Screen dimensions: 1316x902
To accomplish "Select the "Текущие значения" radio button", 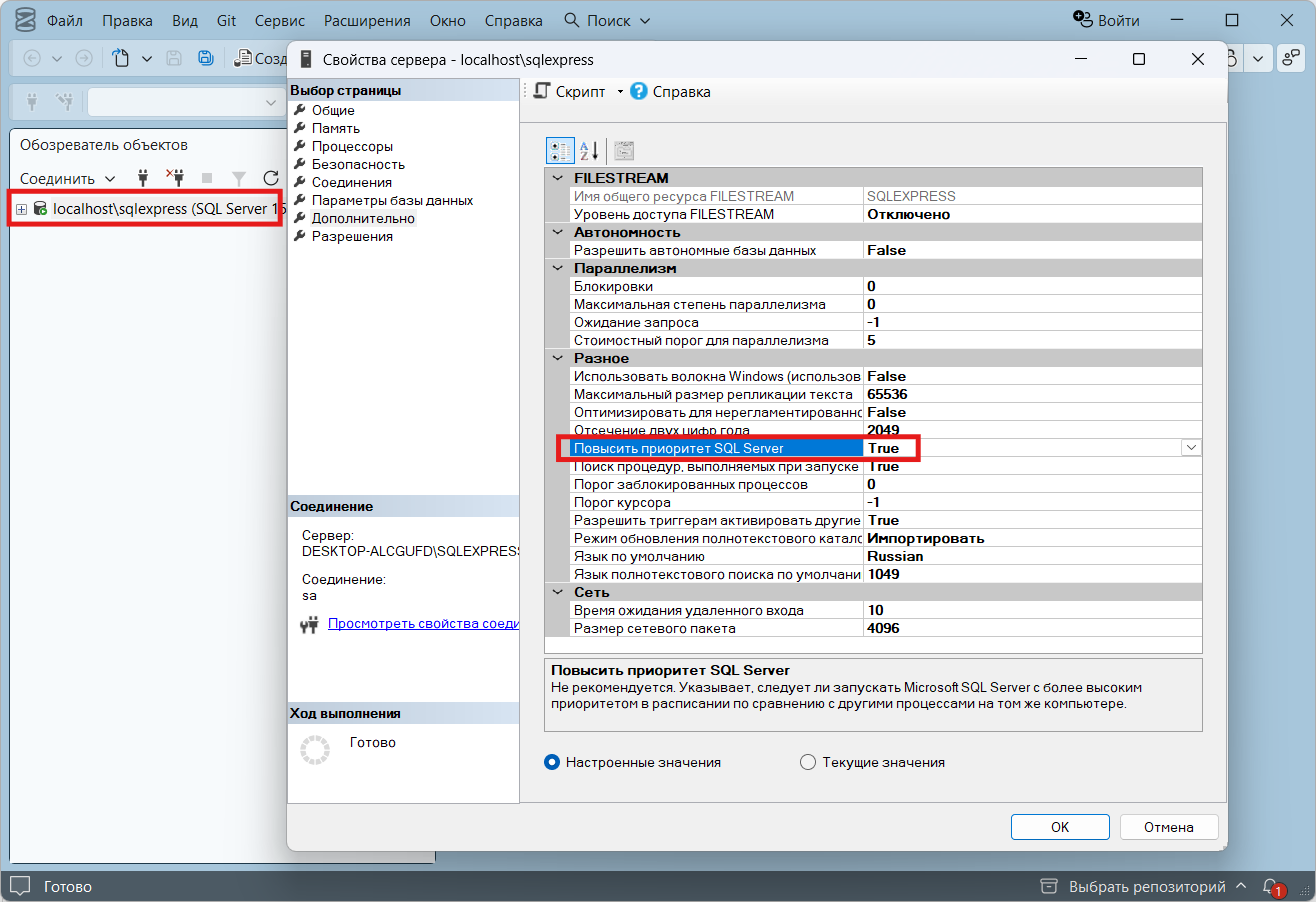I will 808,762.
